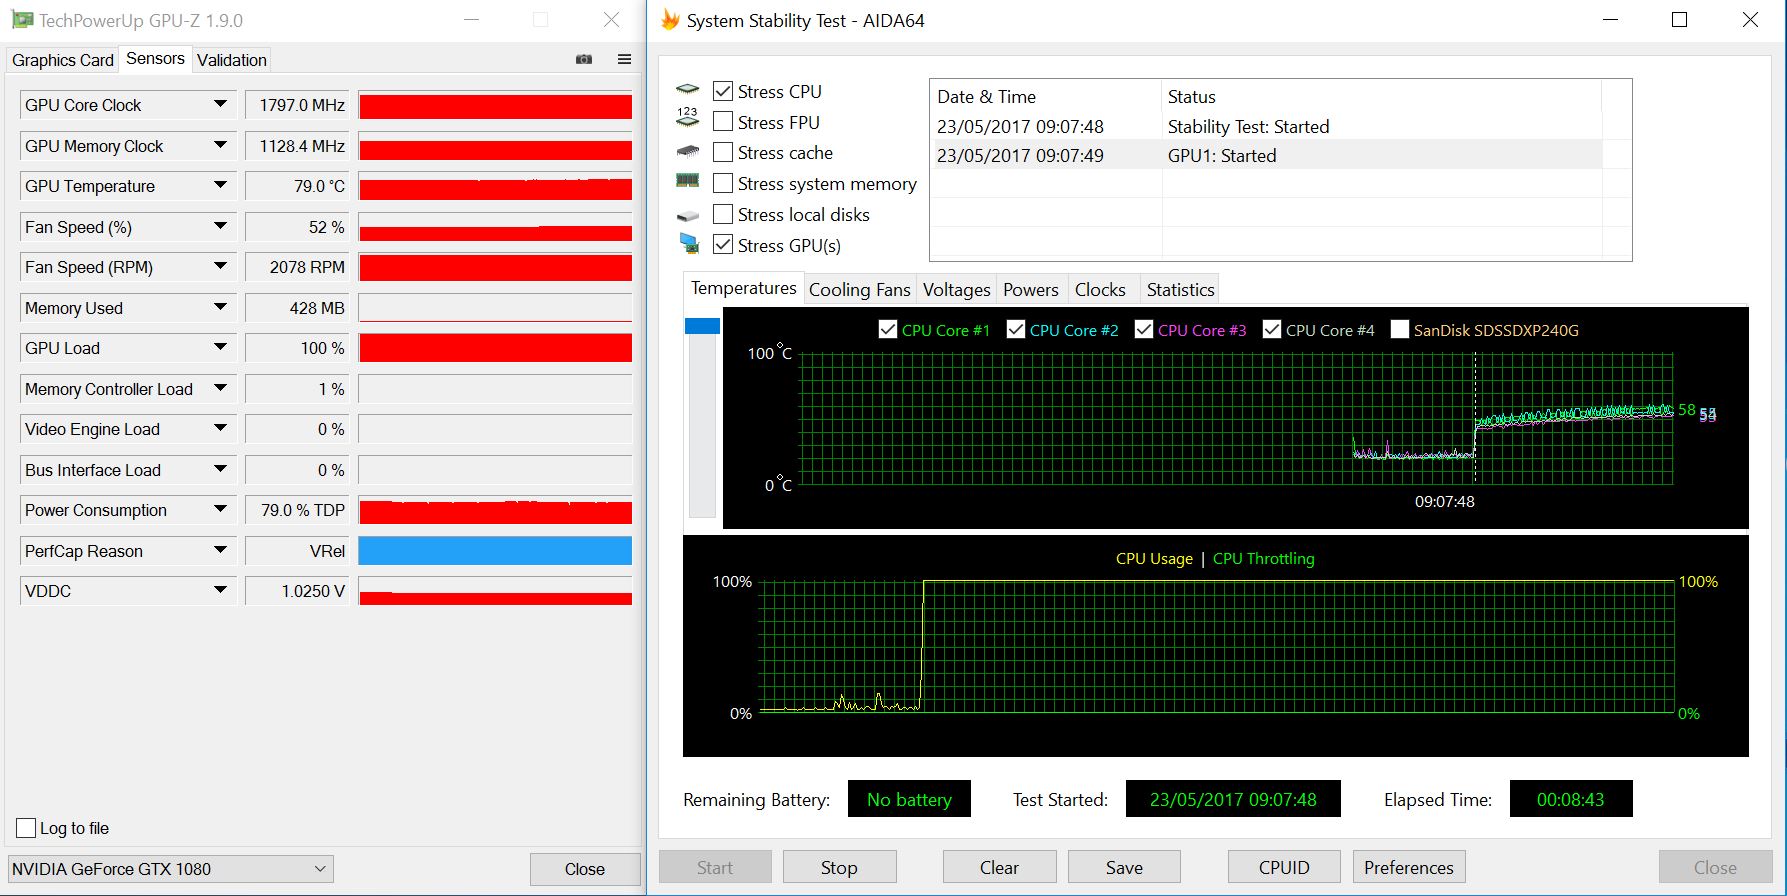Open the GPU Temperature sensor dropdown

click(220, 186)
